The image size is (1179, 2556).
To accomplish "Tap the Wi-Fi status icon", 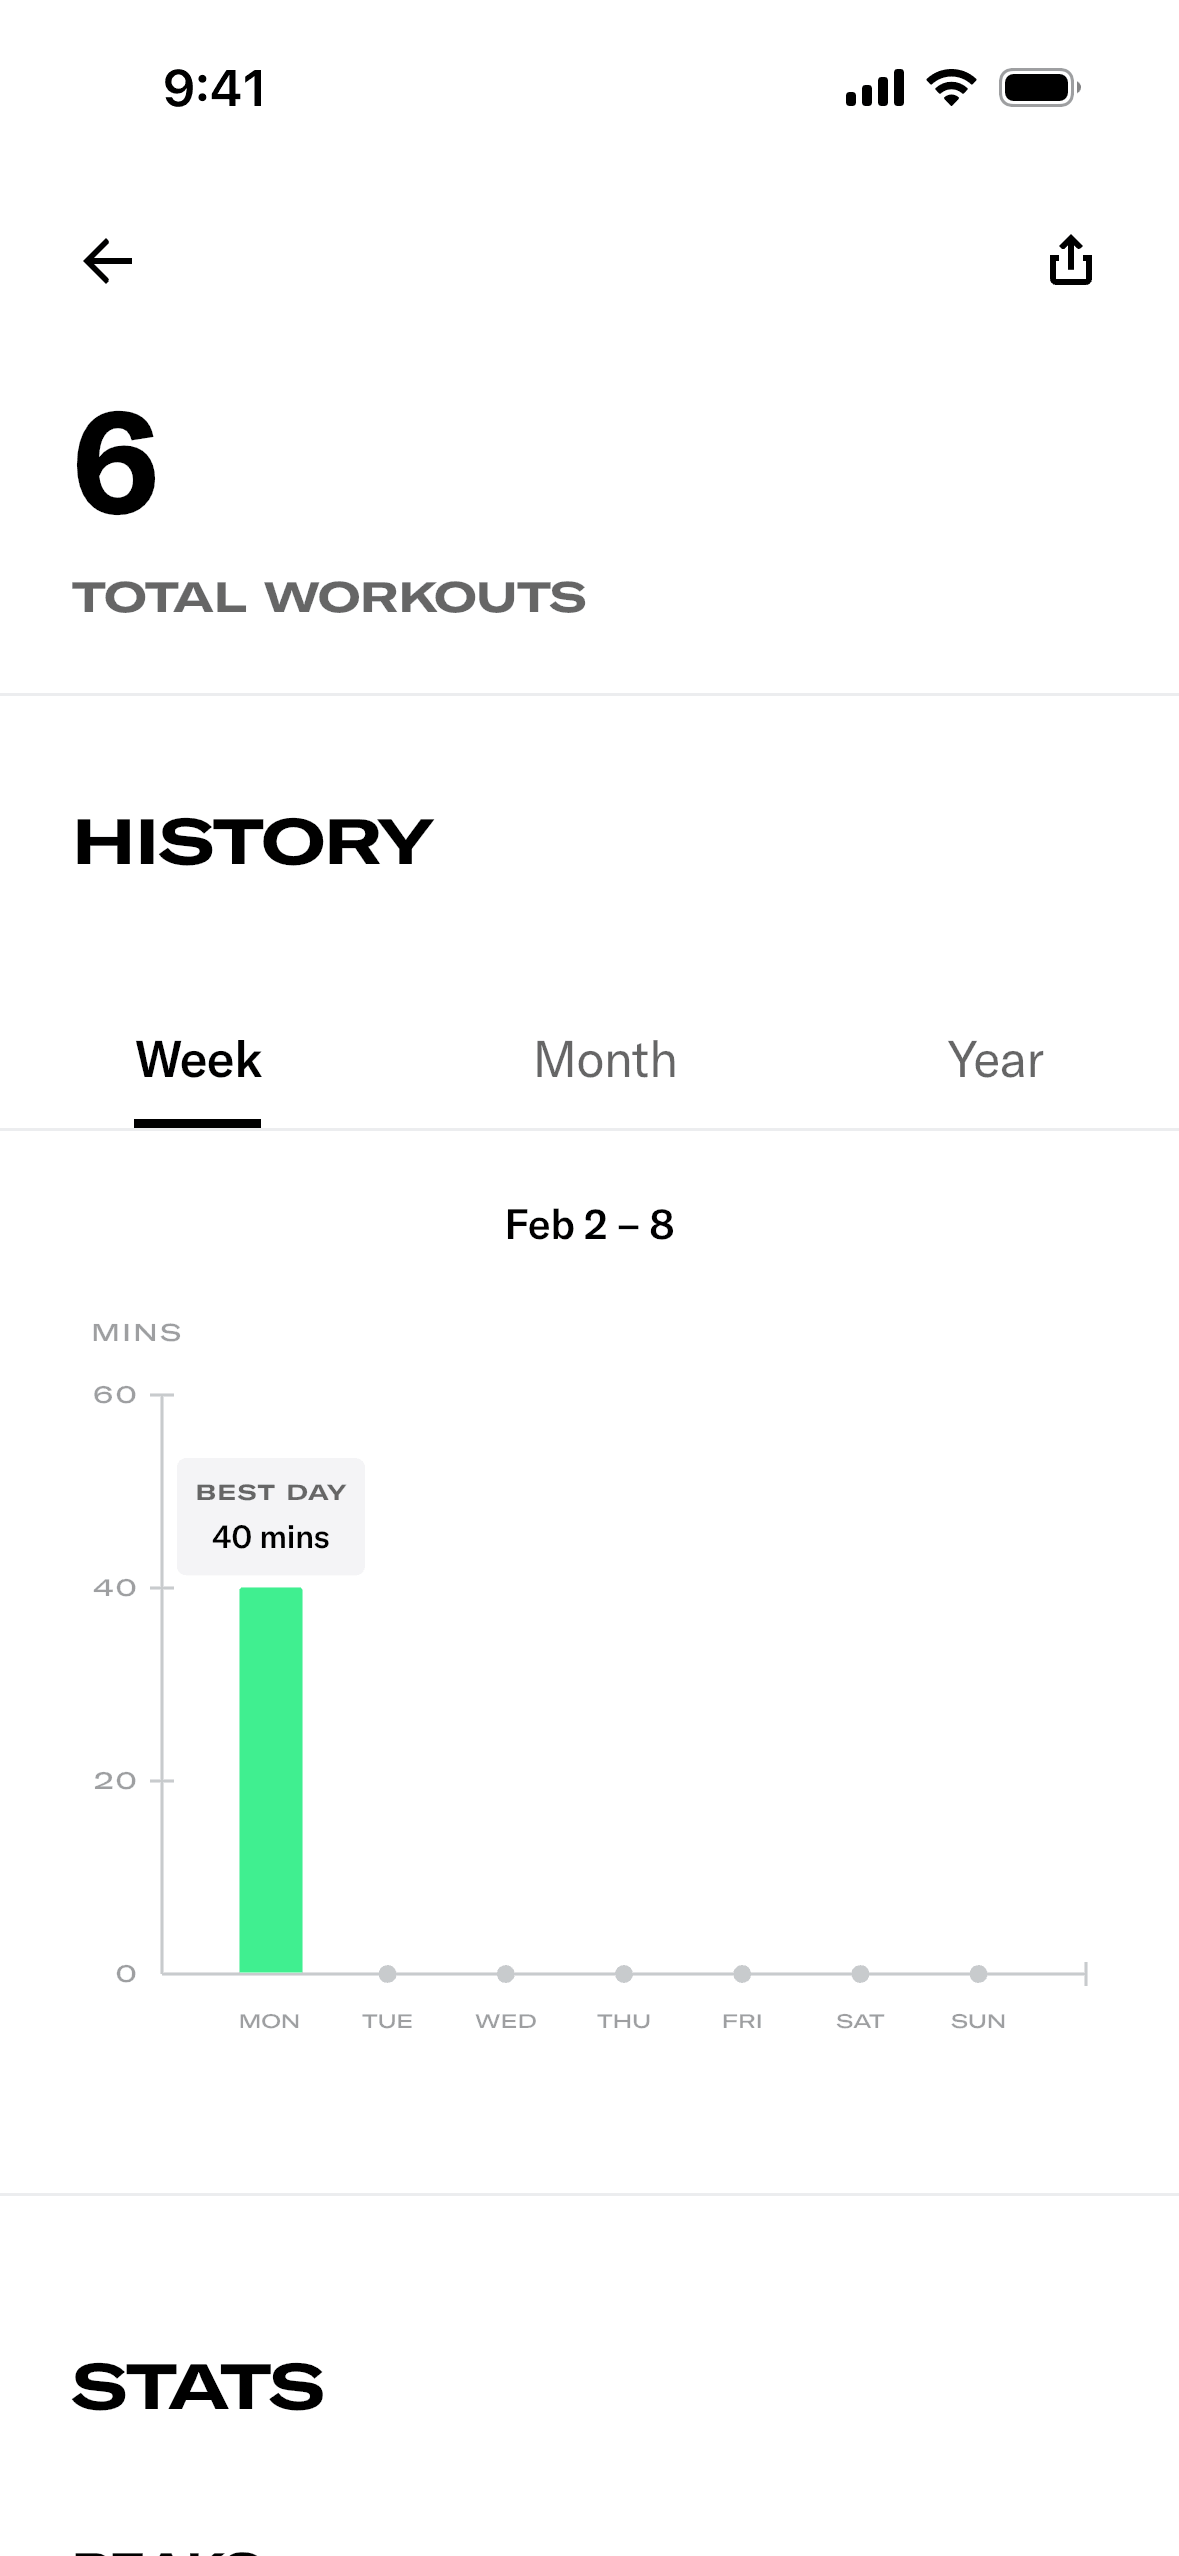I will coord(951,88).
